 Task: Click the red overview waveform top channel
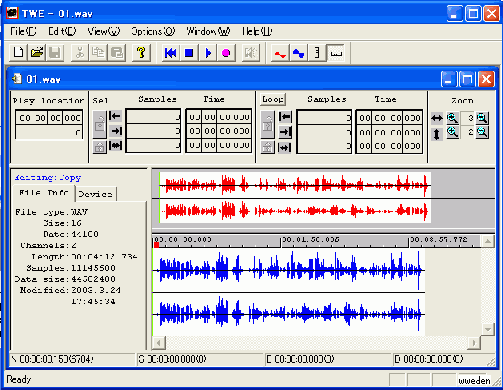click(295, 185)
